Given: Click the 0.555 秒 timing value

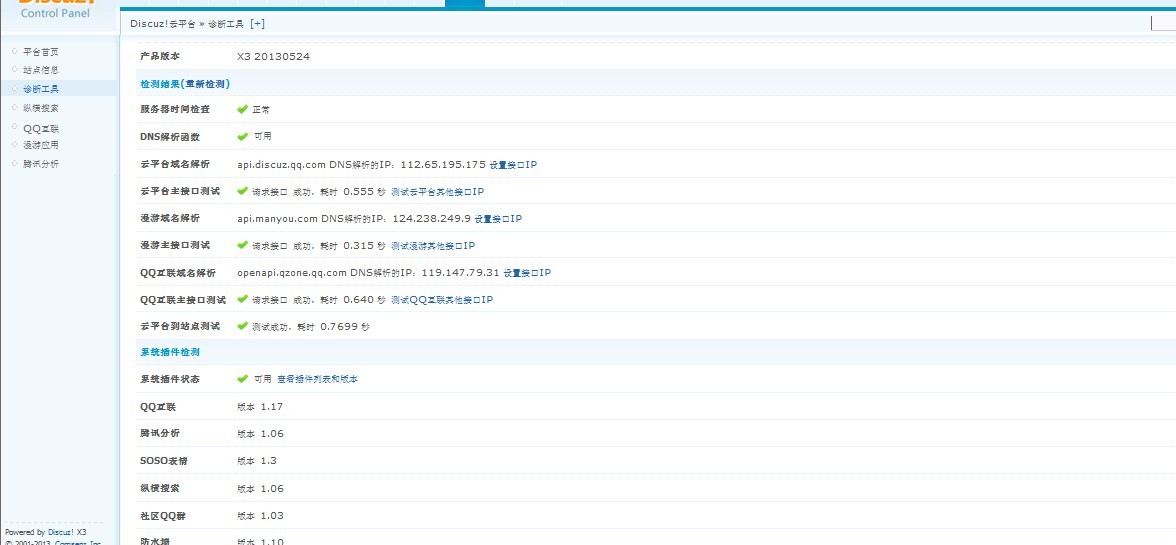Looking at the screenshot, I should pos(364,192).
